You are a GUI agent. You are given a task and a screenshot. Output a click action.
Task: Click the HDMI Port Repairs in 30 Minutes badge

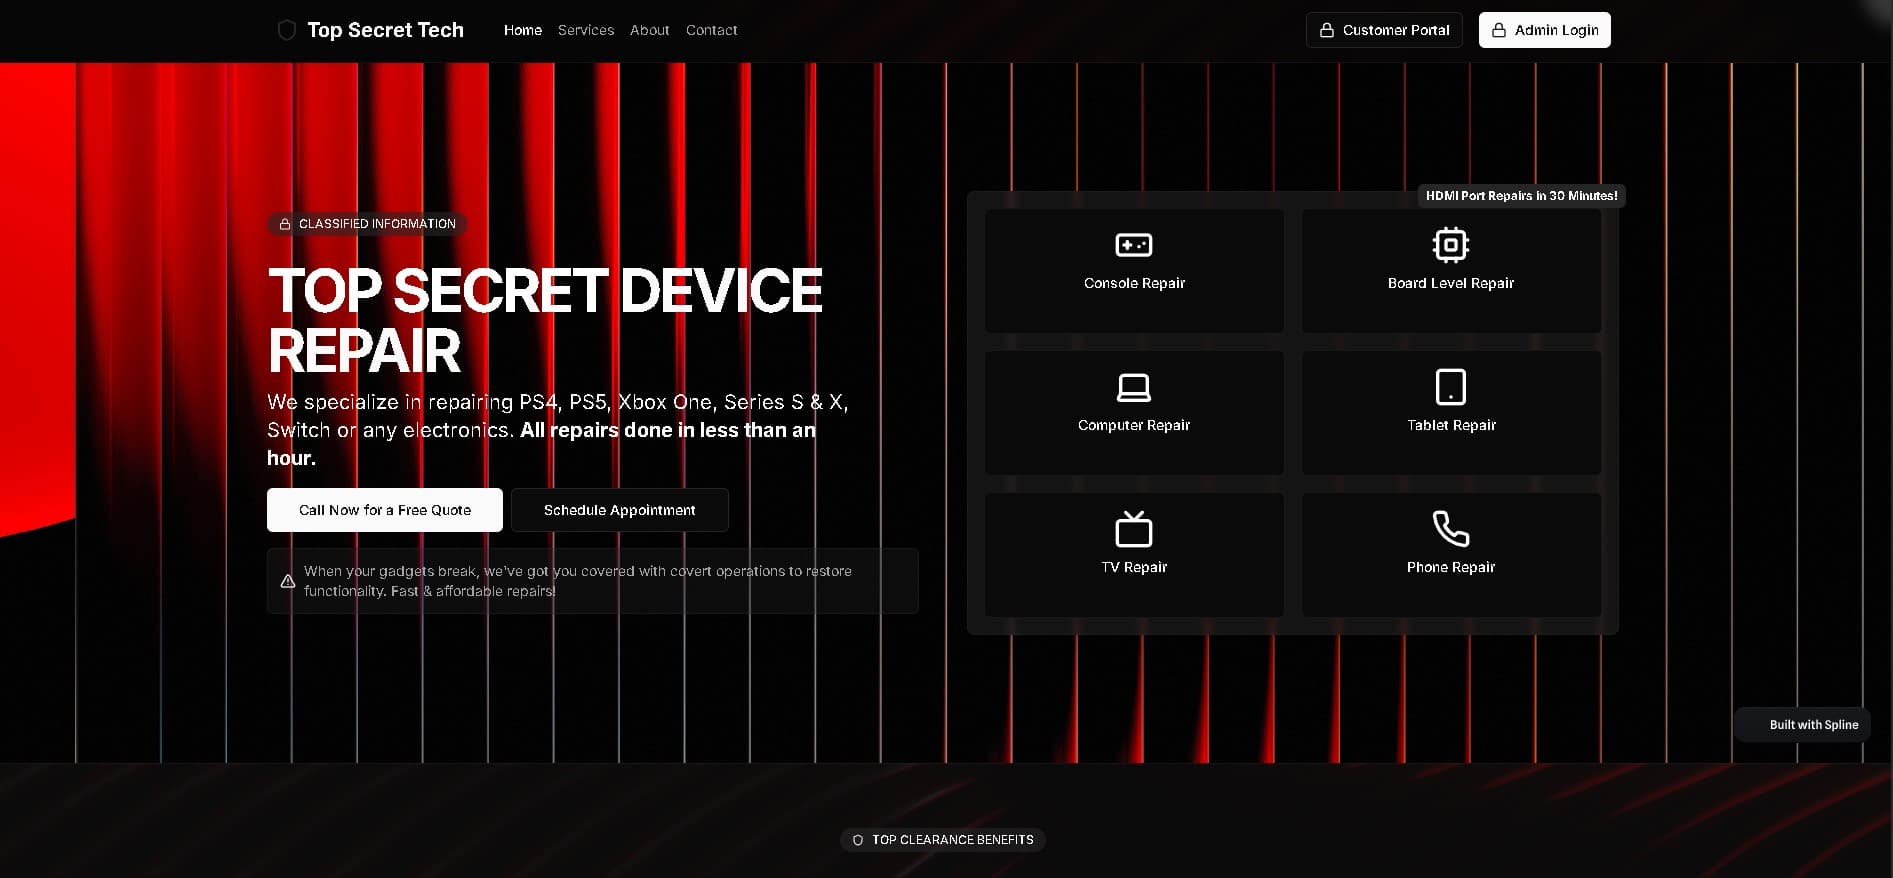click(x=1521, y=196)
